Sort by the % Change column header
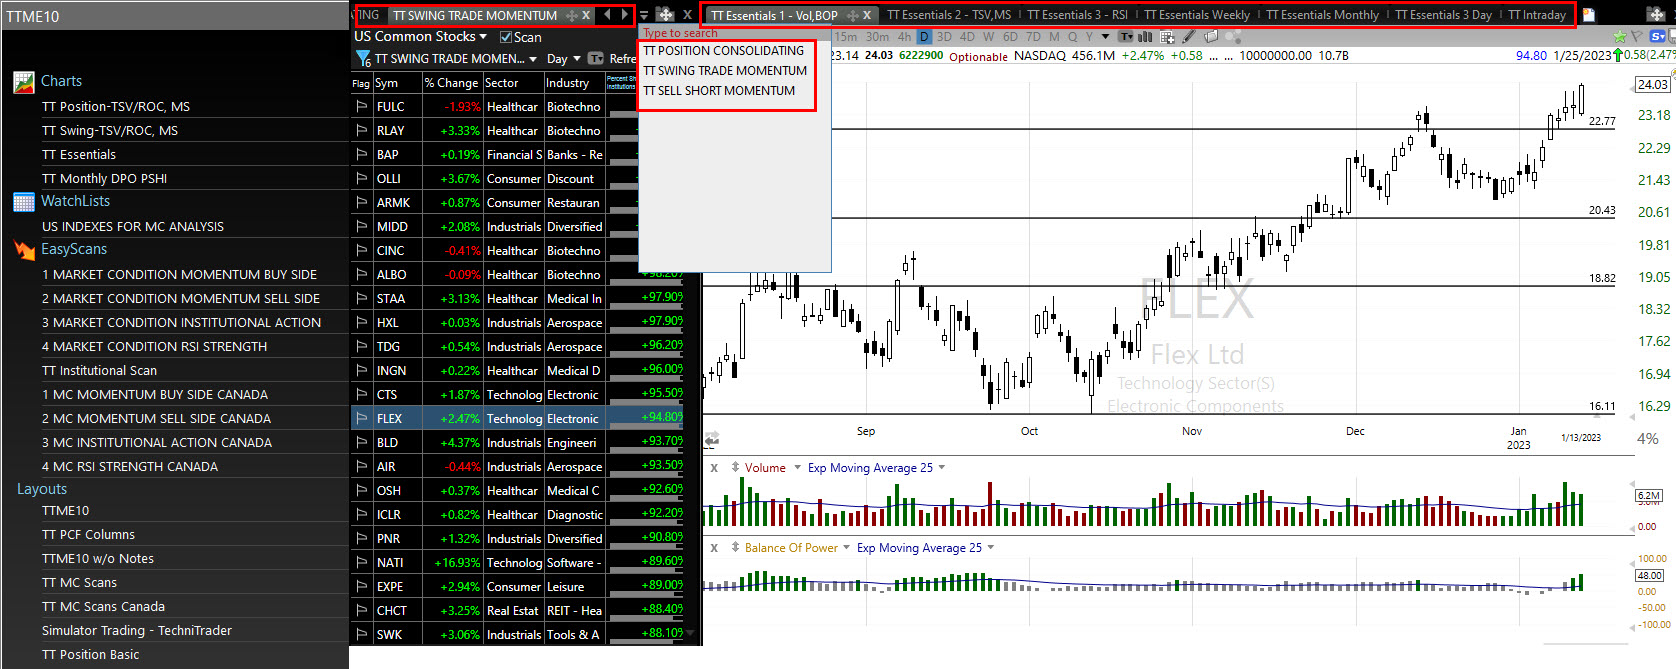This screenshot has width=1676, height=669. tap(451, 83)
